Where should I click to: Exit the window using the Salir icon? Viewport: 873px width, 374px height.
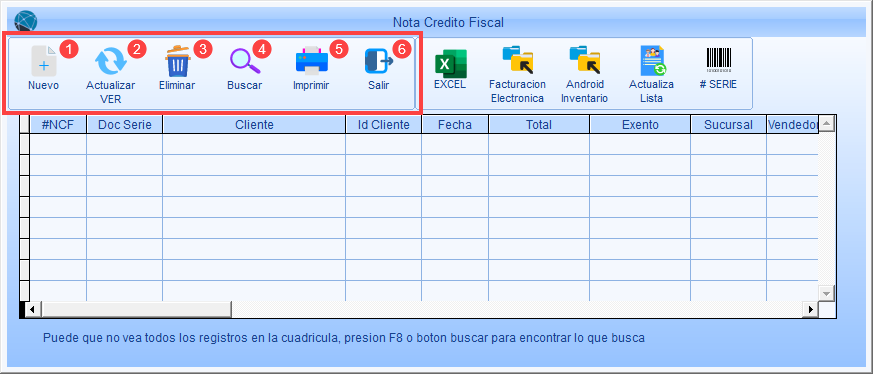pyautogui.click(x=379, y=61)
